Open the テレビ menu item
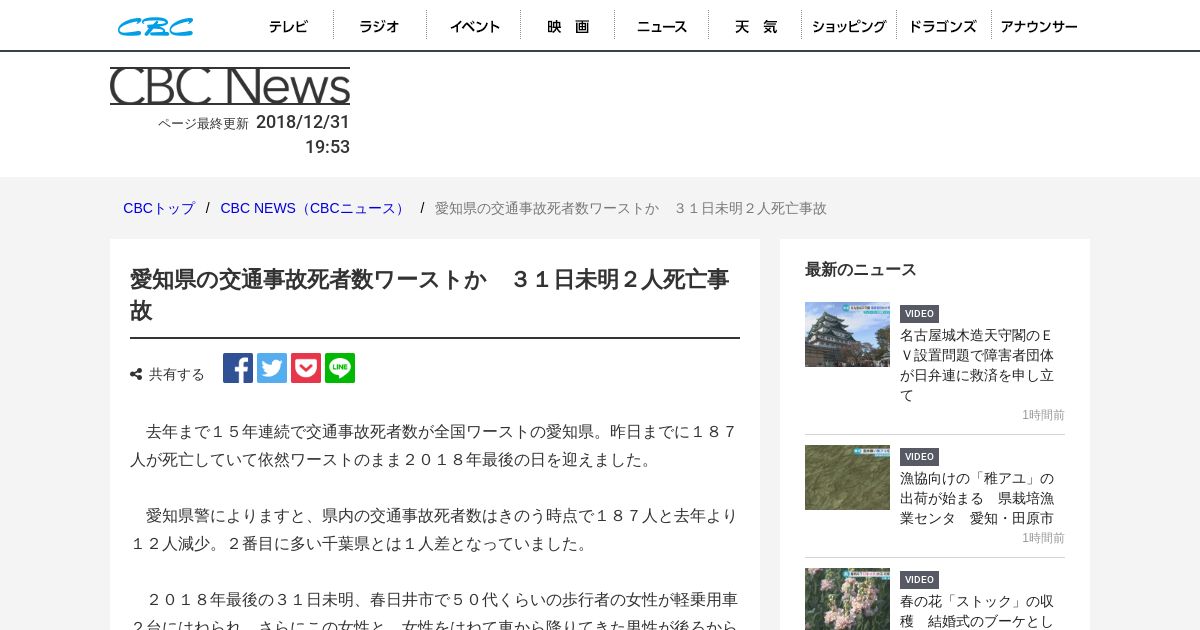Screen dimensions: 1200x630 pos(288,26)
